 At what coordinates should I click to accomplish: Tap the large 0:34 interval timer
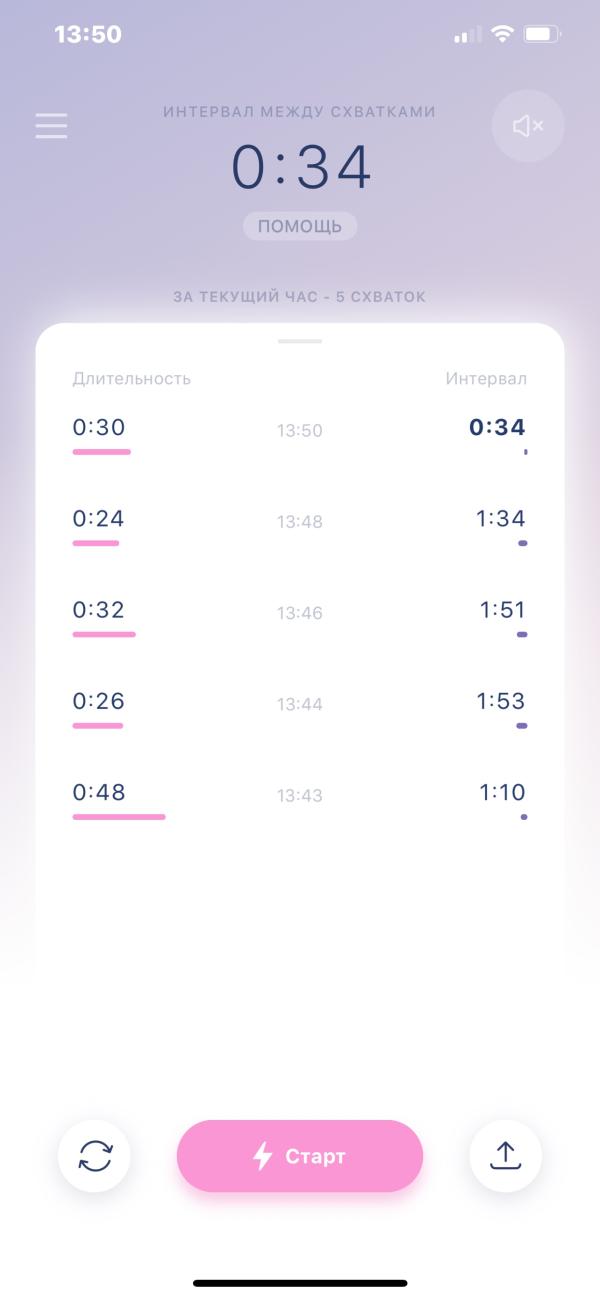tap(301, 166)
